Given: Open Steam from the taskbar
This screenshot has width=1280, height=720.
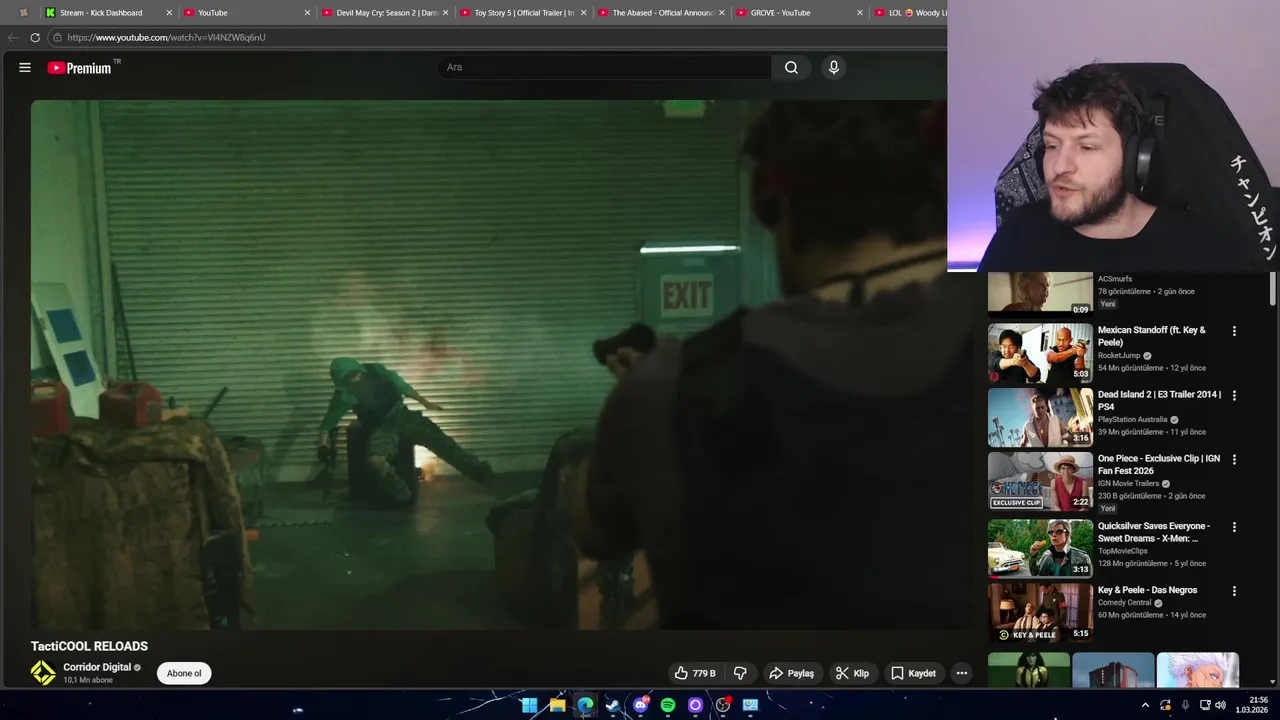Looking at the screenshot, I should pos(612,705).
